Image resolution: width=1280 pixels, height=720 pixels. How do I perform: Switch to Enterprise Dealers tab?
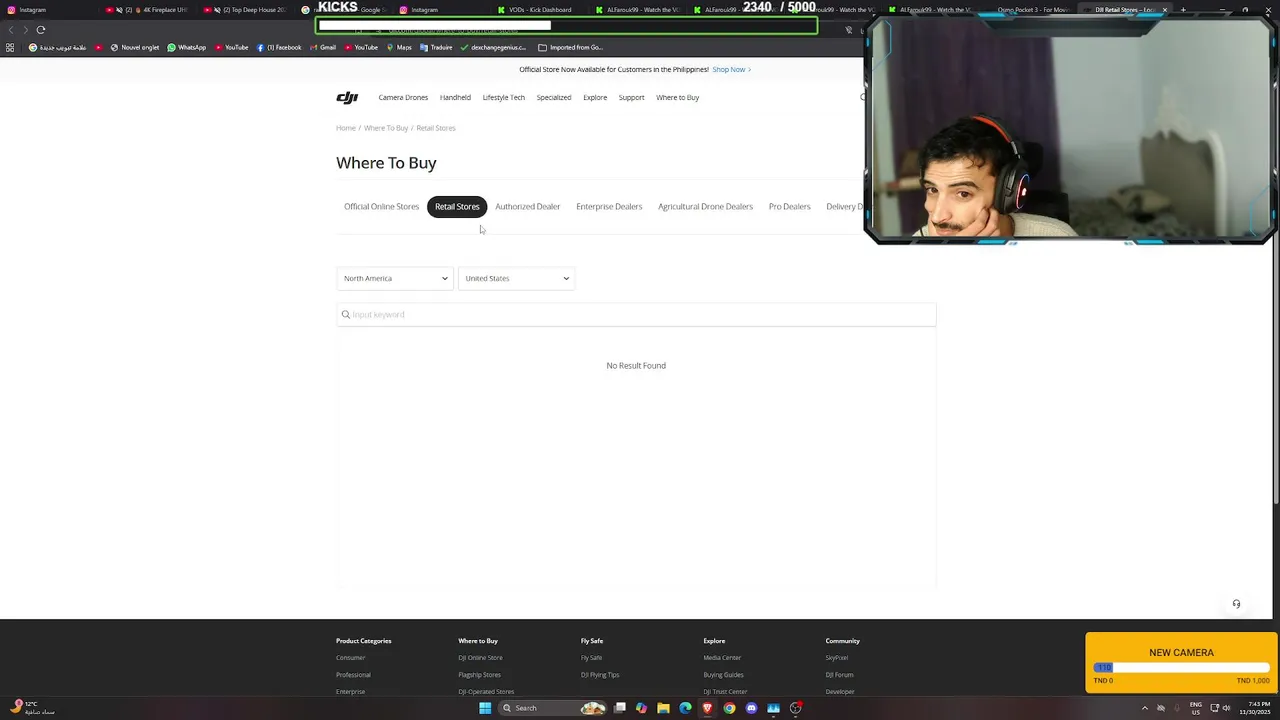(x=609, y=206)
